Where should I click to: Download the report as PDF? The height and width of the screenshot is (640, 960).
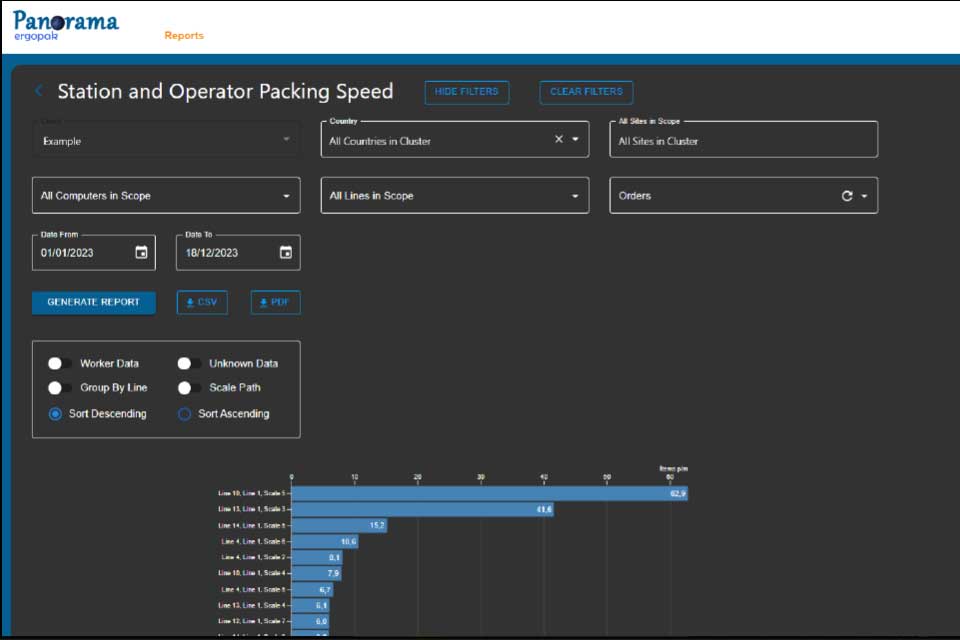[276, 303]
